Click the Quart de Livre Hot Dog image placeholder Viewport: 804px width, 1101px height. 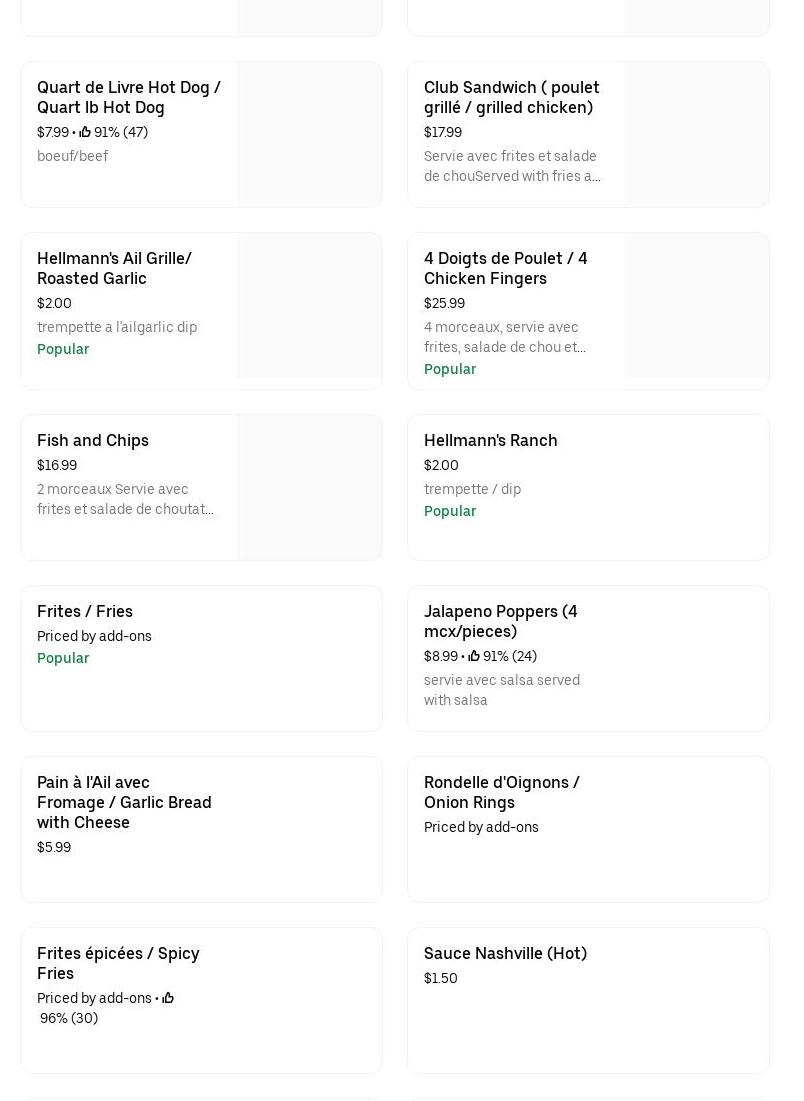pos(309,135)
